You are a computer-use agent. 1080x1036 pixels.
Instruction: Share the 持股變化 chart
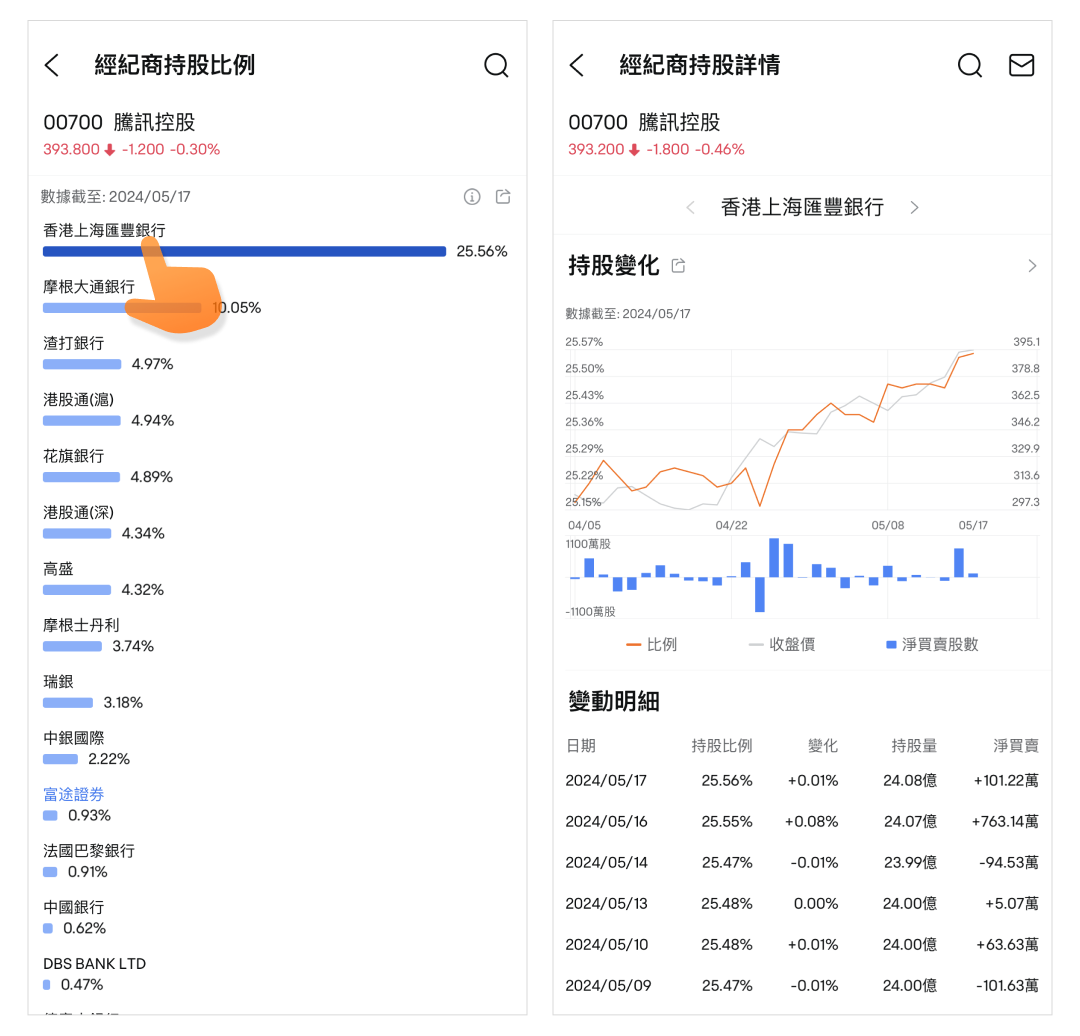pyautogui.click(x=679, y=266)
